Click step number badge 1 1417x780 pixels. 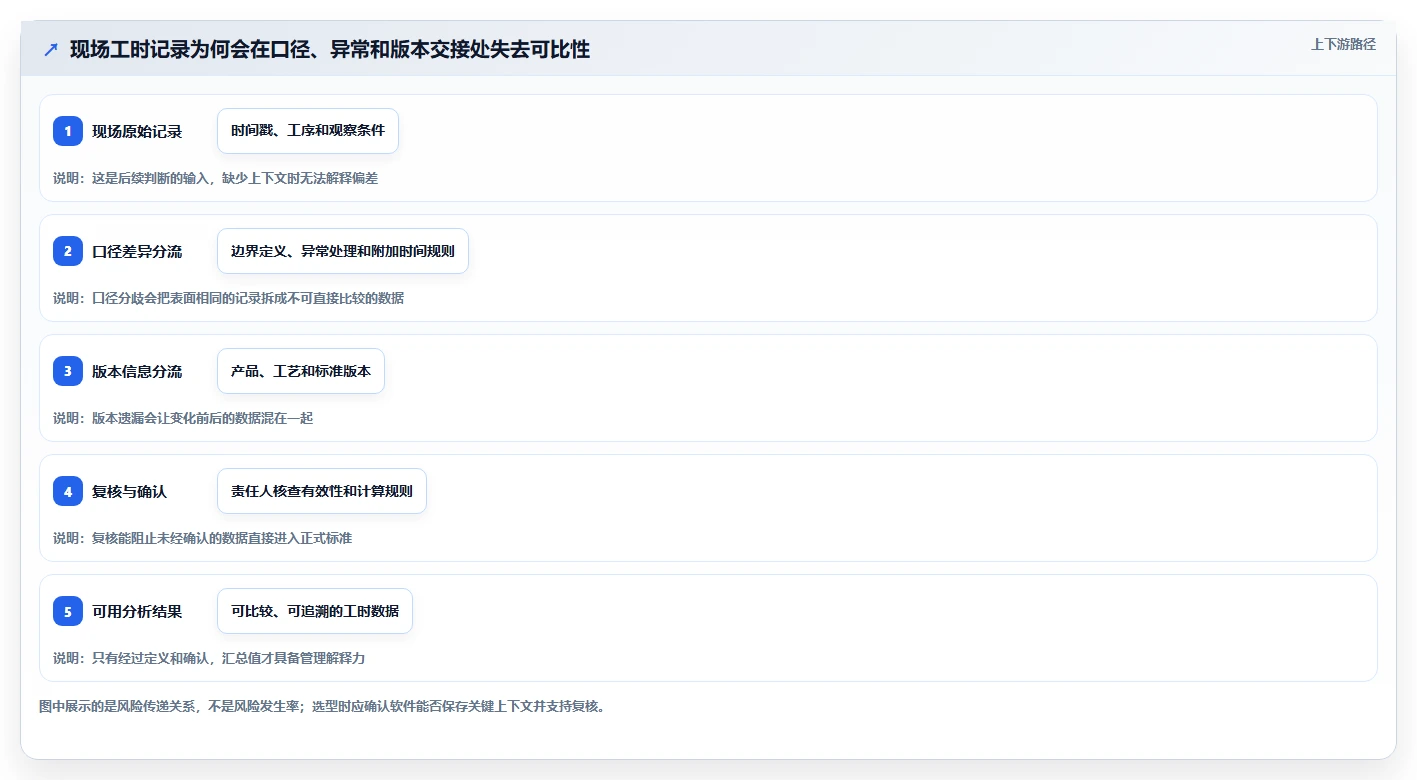click(x=68, y=131)
